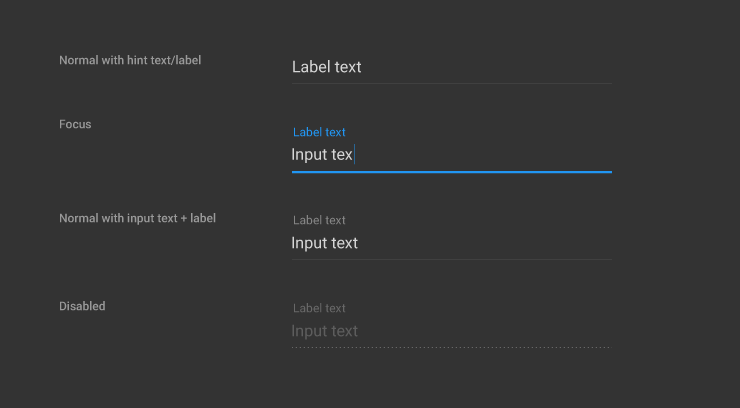
Task: Click the 'Disabled' caption text
Action: [82, 306]
